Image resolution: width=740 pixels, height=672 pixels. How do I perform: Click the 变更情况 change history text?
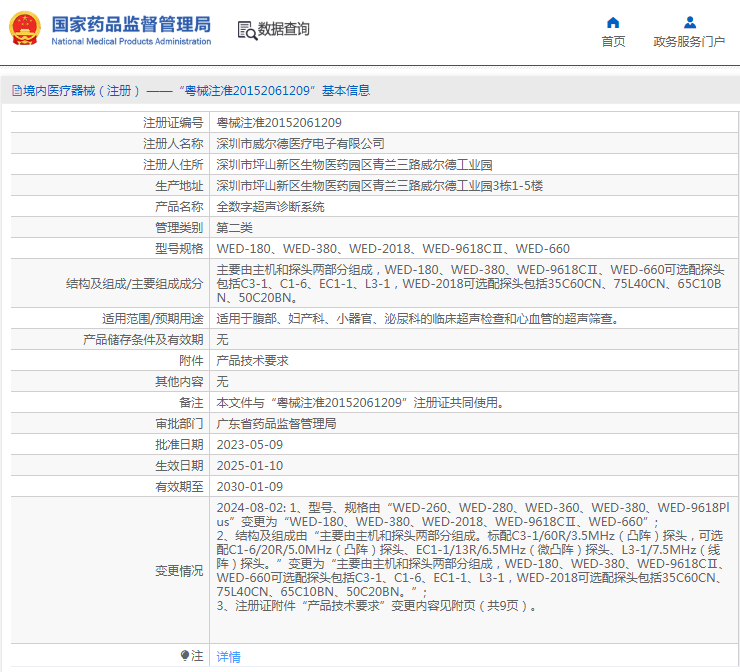(x=473, y=556)
